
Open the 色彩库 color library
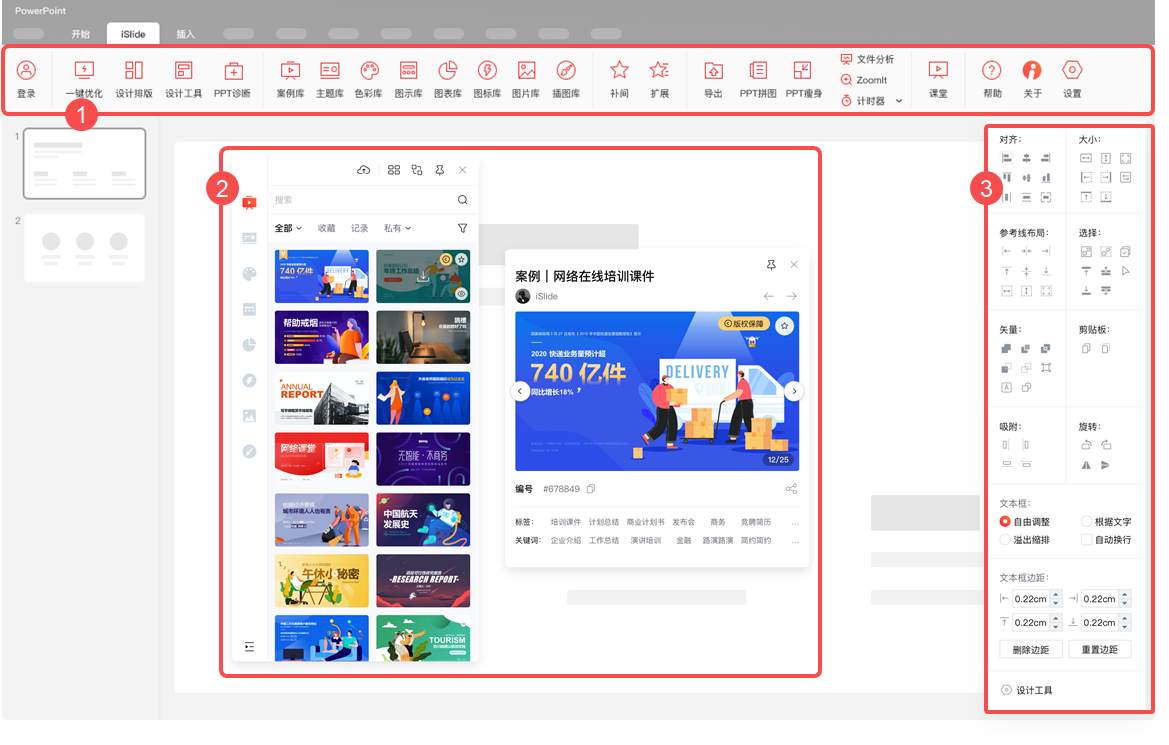point(369,79)
